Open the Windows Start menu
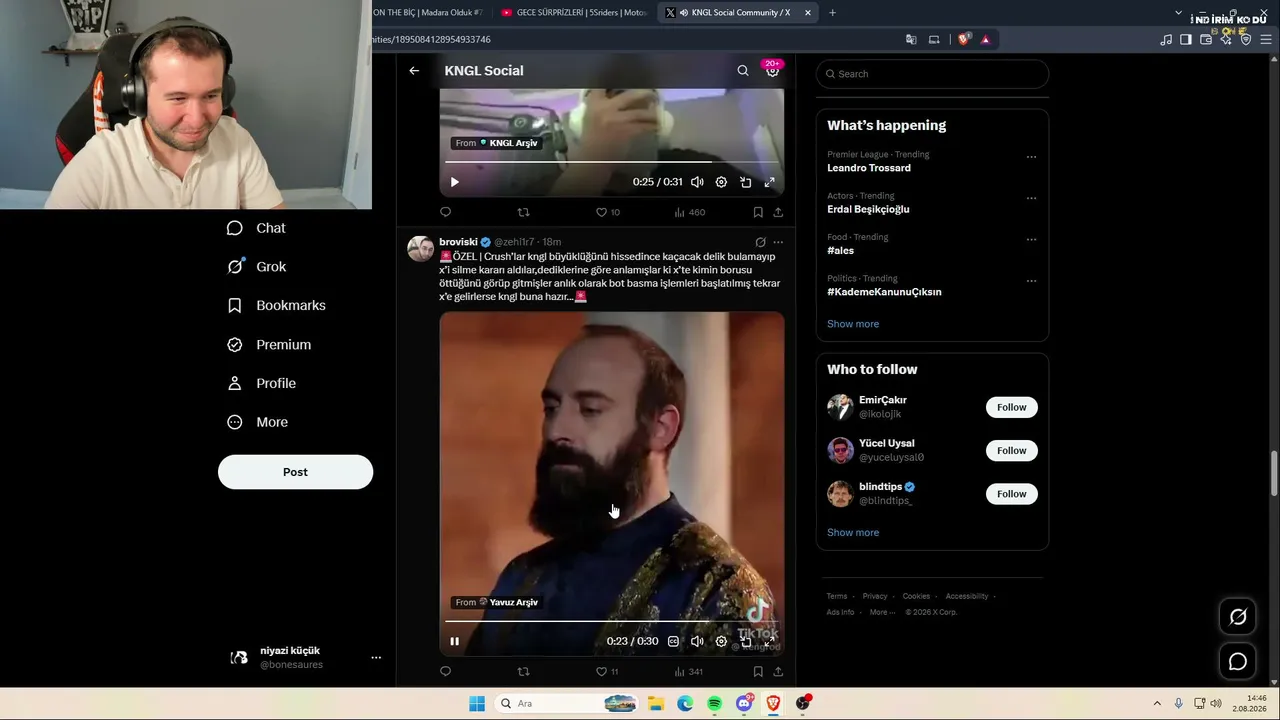The image size is (1280, 720). click(x=477, y=704)
